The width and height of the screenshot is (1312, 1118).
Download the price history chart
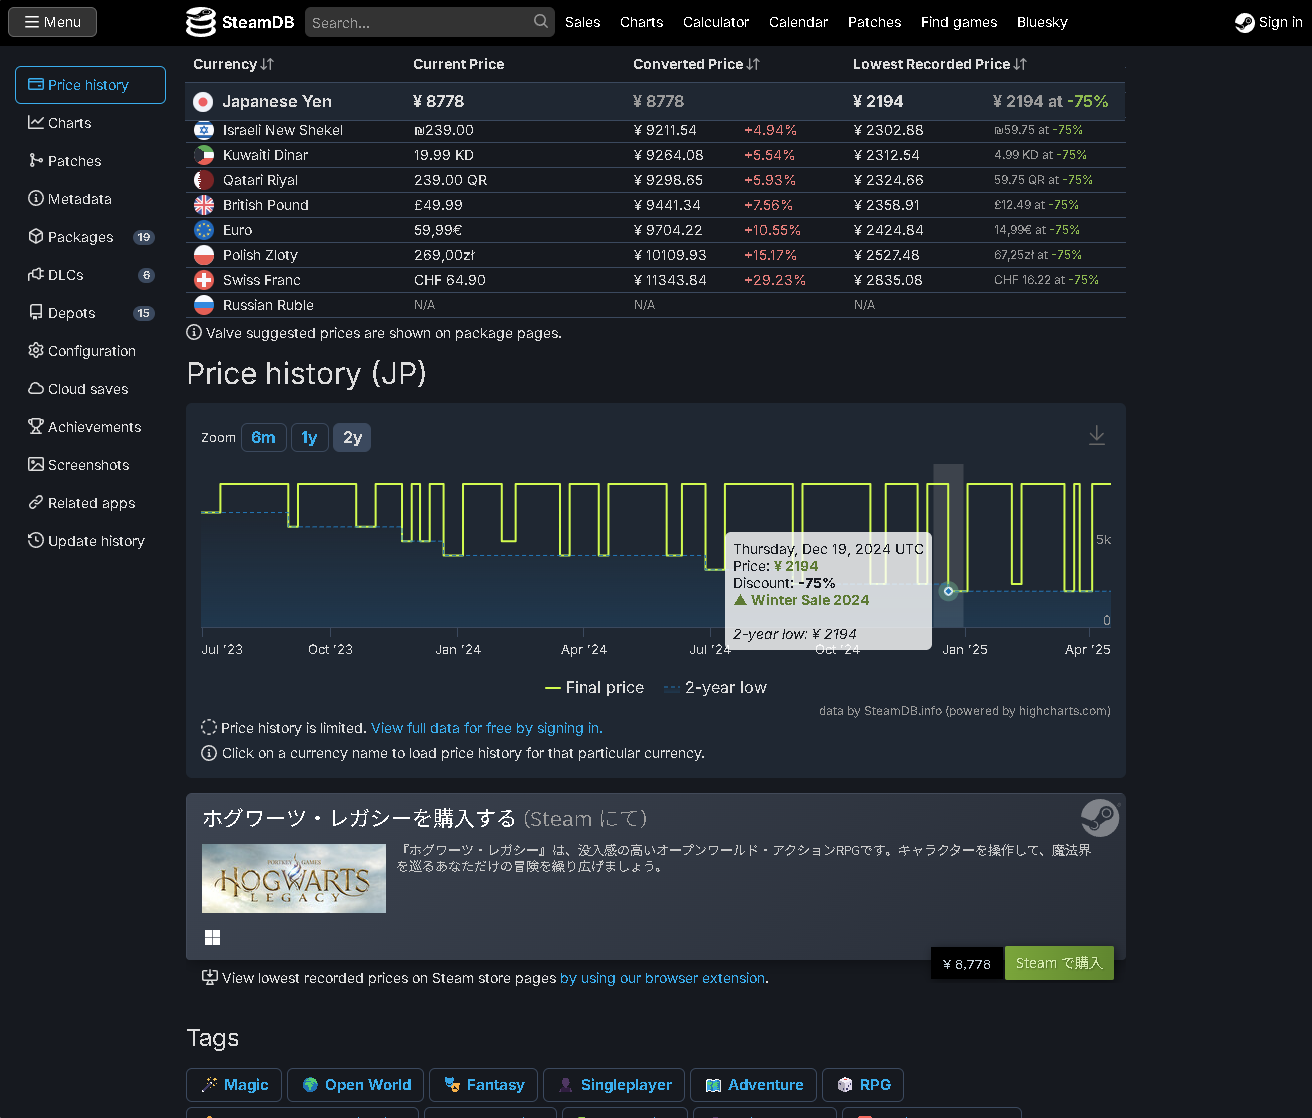point(1096,435)
